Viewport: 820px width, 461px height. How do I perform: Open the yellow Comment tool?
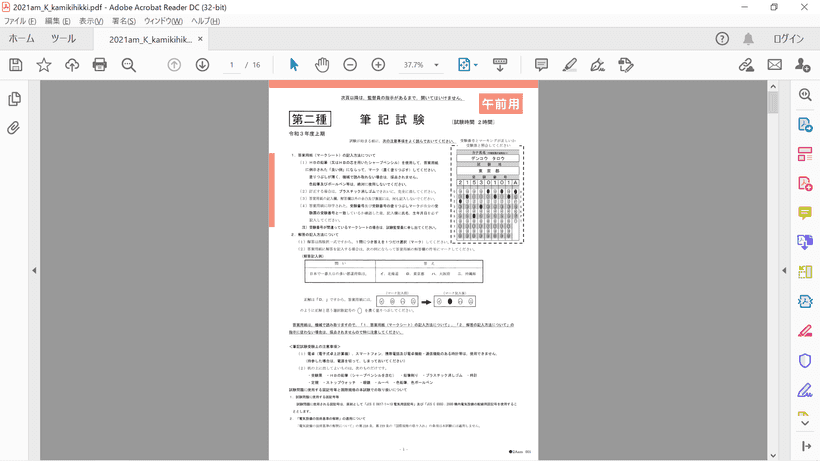click(x=805, y=213)
